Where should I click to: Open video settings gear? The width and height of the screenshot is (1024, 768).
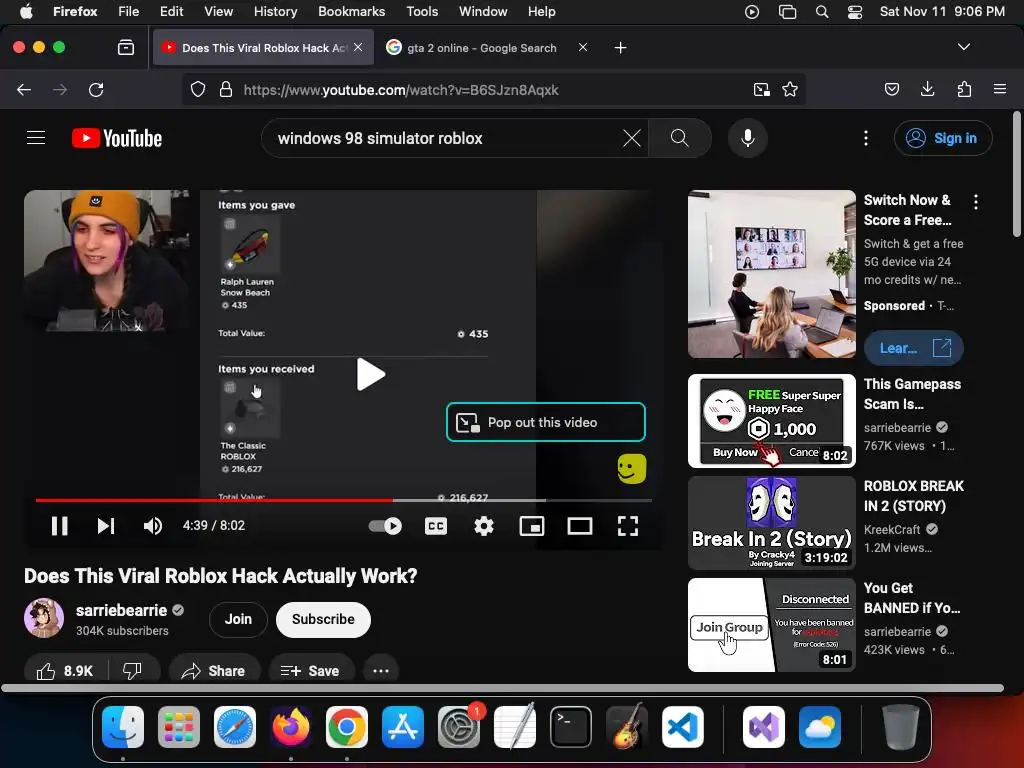[483, 526]
